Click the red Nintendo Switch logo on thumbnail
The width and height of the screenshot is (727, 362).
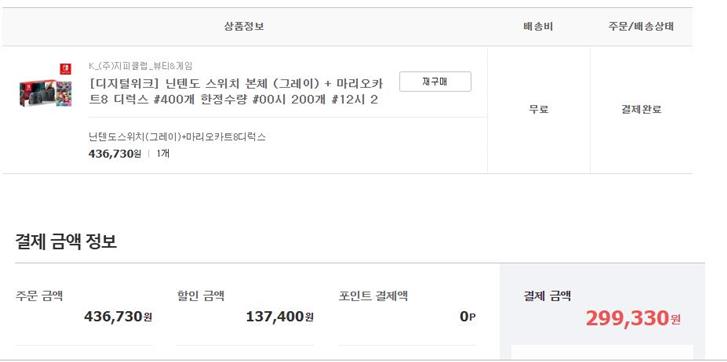tap(65, 69)
